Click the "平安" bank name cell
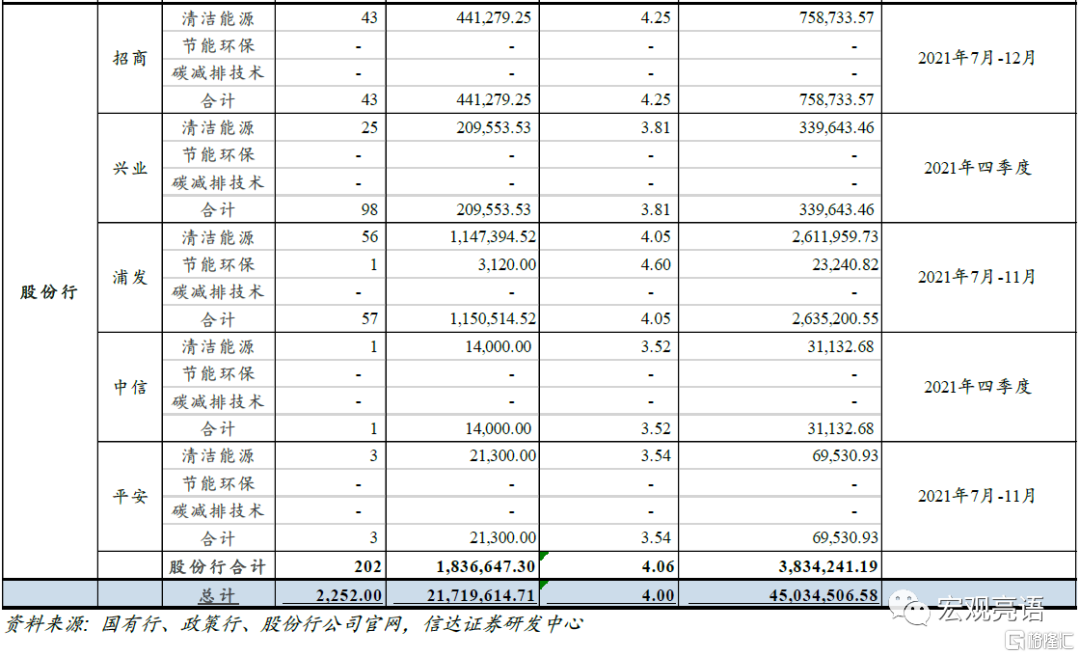Image resolution: width=1080 pixels, height=657 pixels. (130, 496)
